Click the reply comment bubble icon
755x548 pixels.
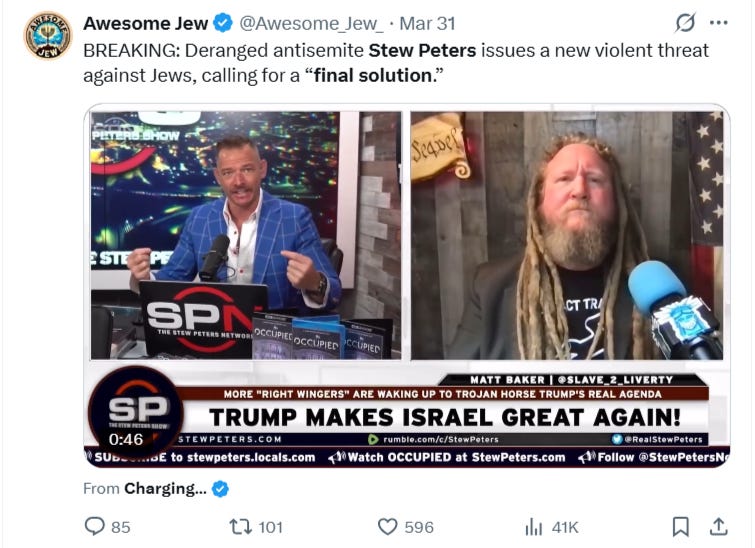pos(94,526)
